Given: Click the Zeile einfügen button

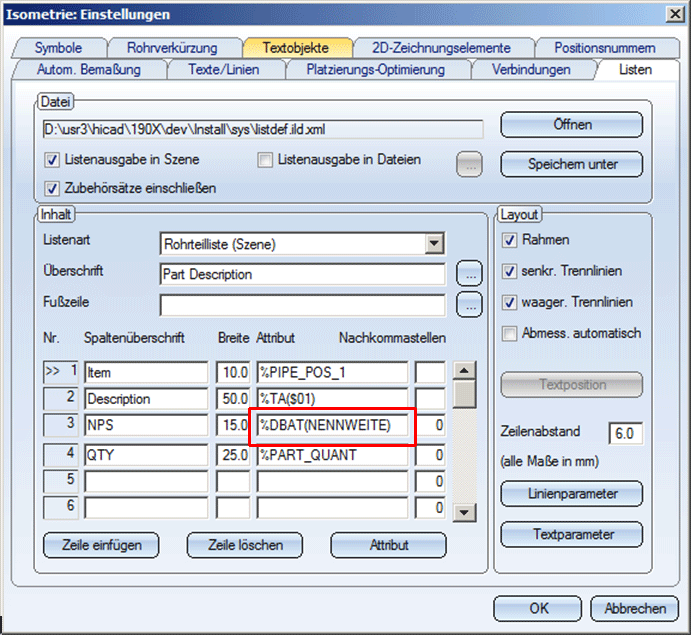Looking at the screenshot, I should (x=101, y=546).
